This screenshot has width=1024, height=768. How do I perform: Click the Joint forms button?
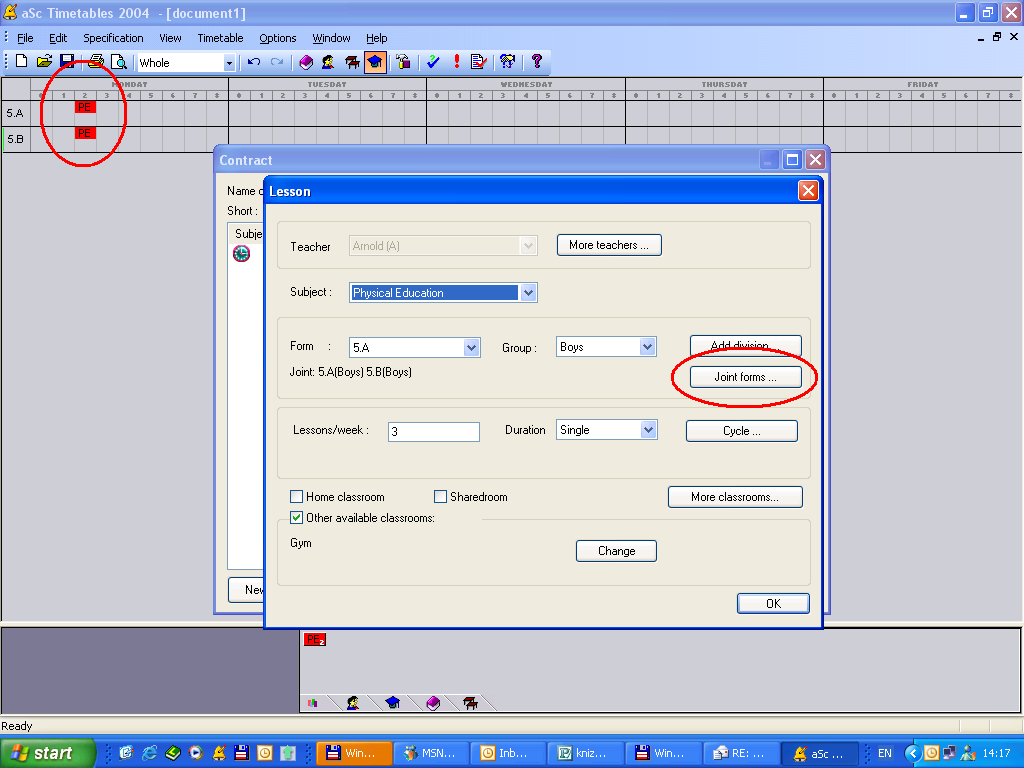pyautogui.click(x=745, y=377)
